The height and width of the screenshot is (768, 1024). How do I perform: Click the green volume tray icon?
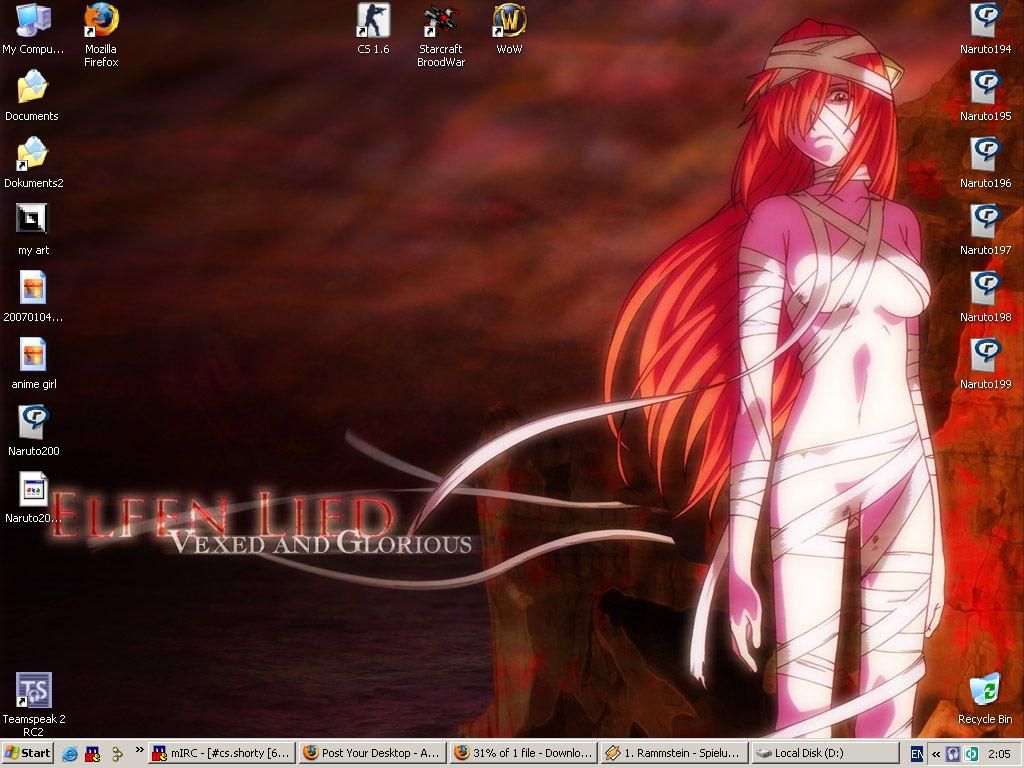971,754
